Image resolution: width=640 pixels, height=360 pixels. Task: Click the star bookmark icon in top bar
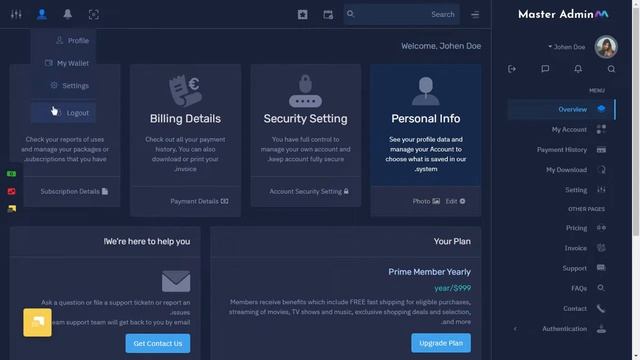pyautogui.click(x=302, y=15)
